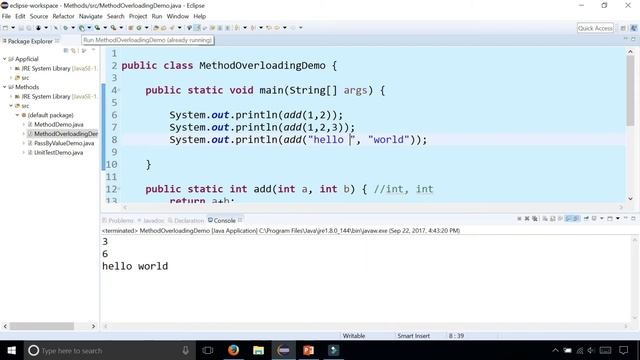Screen dimensions: 640x360
Task: Click the Eclipse icon in taskbar
Action: coord(283,350)
